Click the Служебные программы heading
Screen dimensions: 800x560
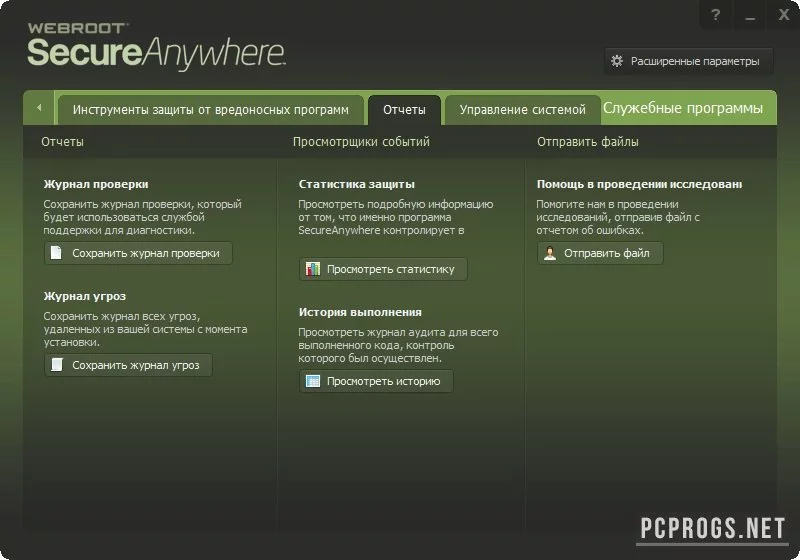click(x=683, y=108)
